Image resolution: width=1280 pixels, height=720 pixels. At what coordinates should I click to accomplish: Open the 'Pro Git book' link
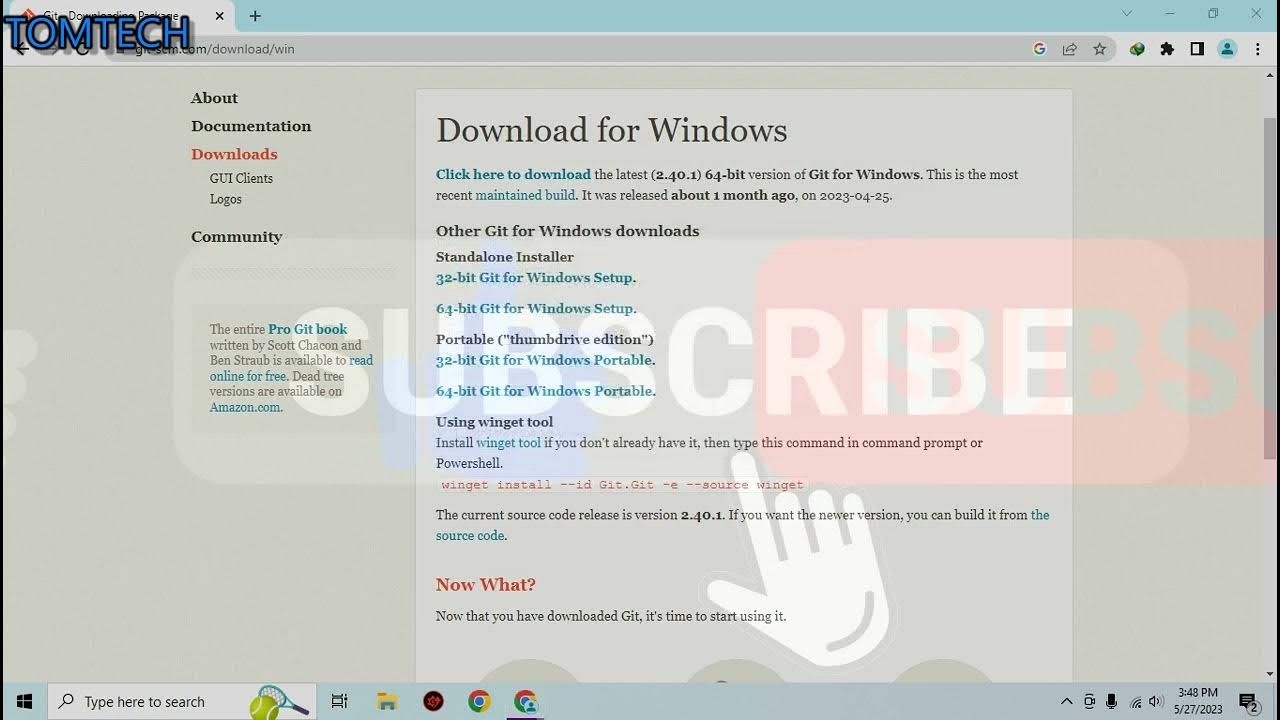(x=307, y=329)
